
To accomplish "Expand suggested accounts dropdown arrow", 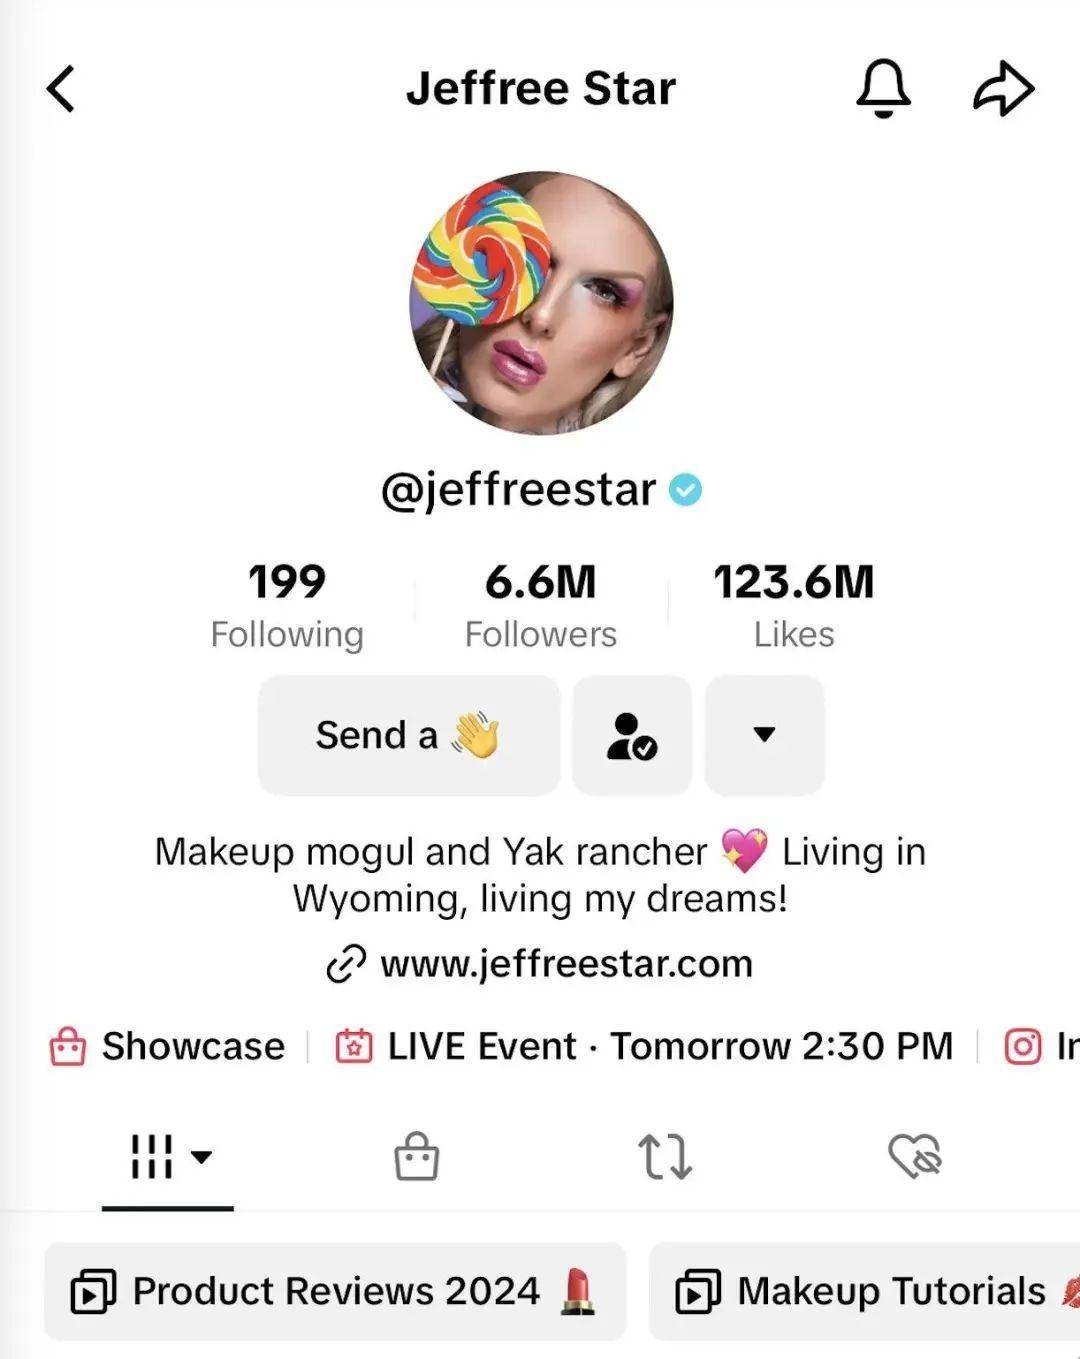I will click(x=765, y=735).
